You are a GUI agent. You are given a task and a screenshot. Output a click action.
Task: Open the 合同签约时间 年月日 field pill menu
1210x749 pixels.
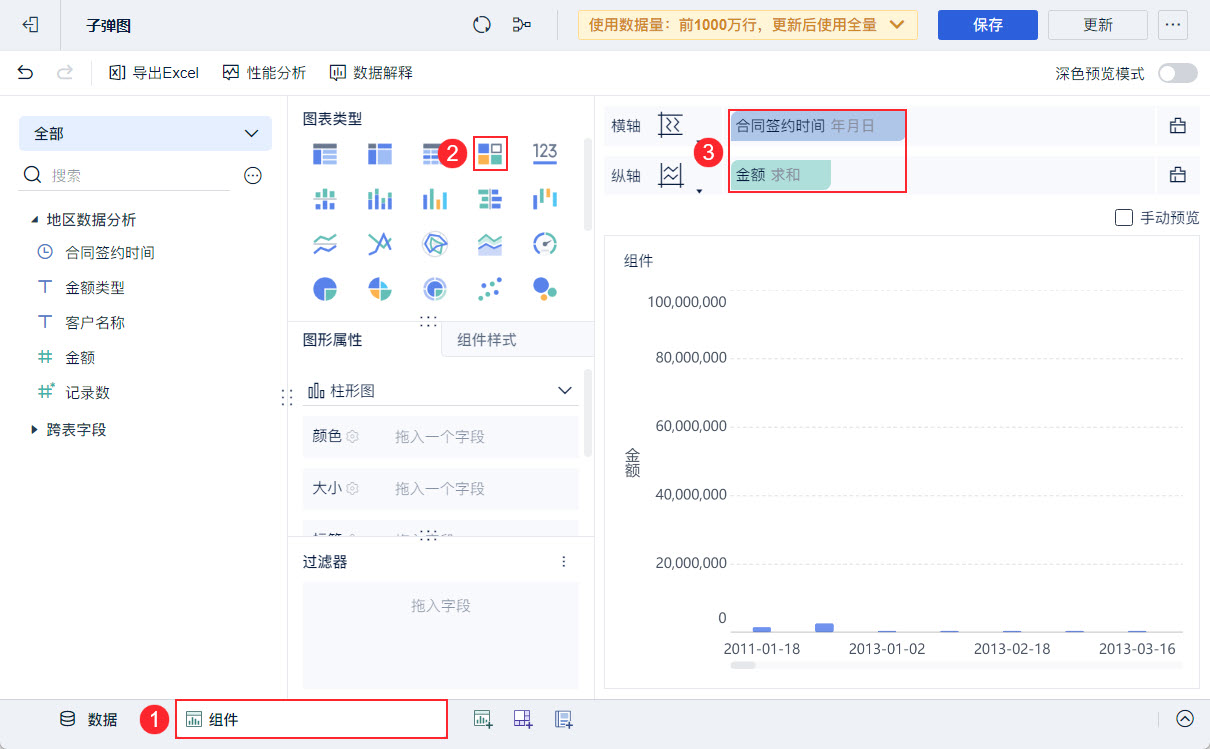(817, 126)
